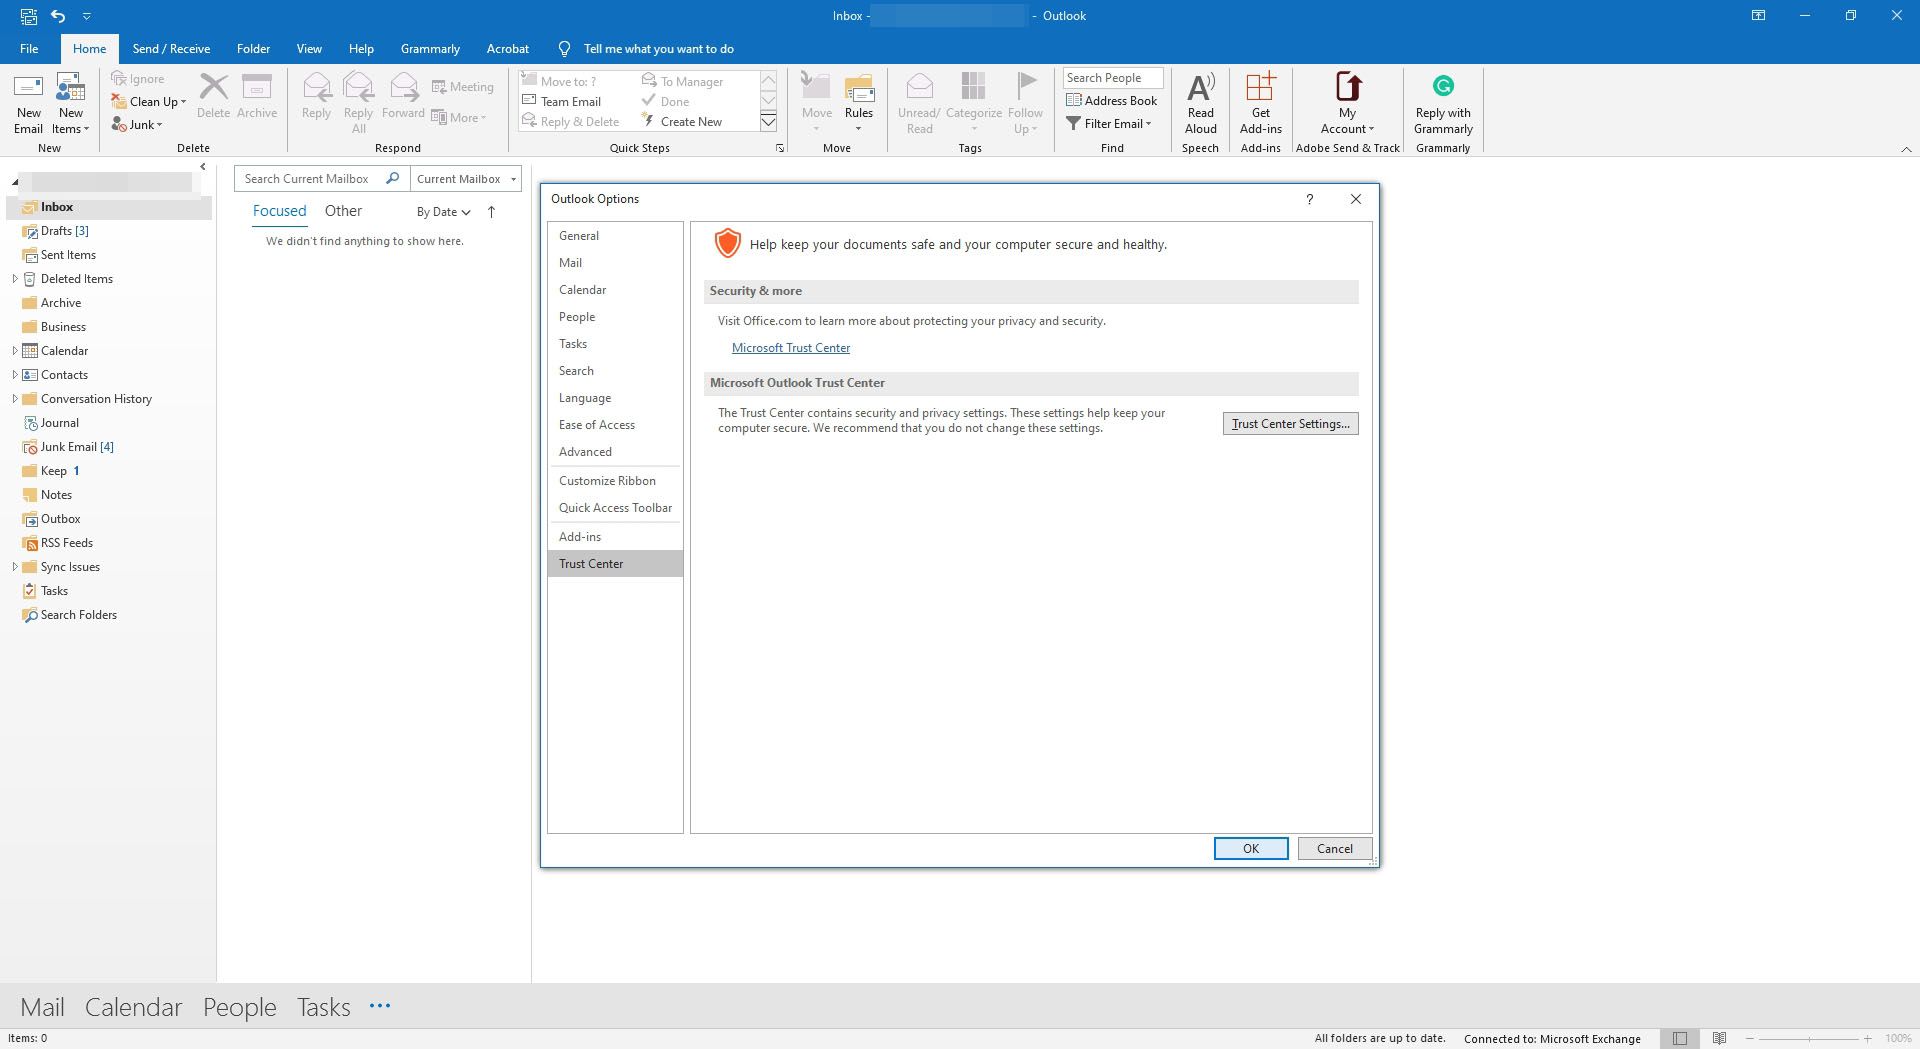Click Normal view icon in status bar
1920x1049 pixels.
pos(1680,1038)
